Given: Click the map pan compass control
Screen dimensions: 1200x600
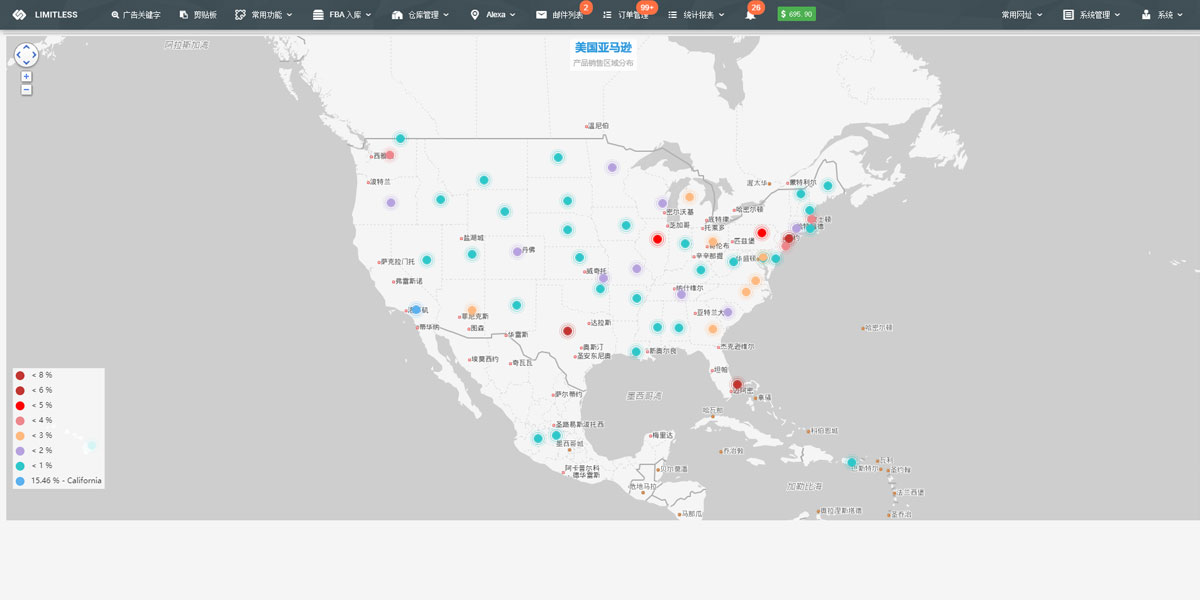Looking at the screenshot, I should coord(26,55).
